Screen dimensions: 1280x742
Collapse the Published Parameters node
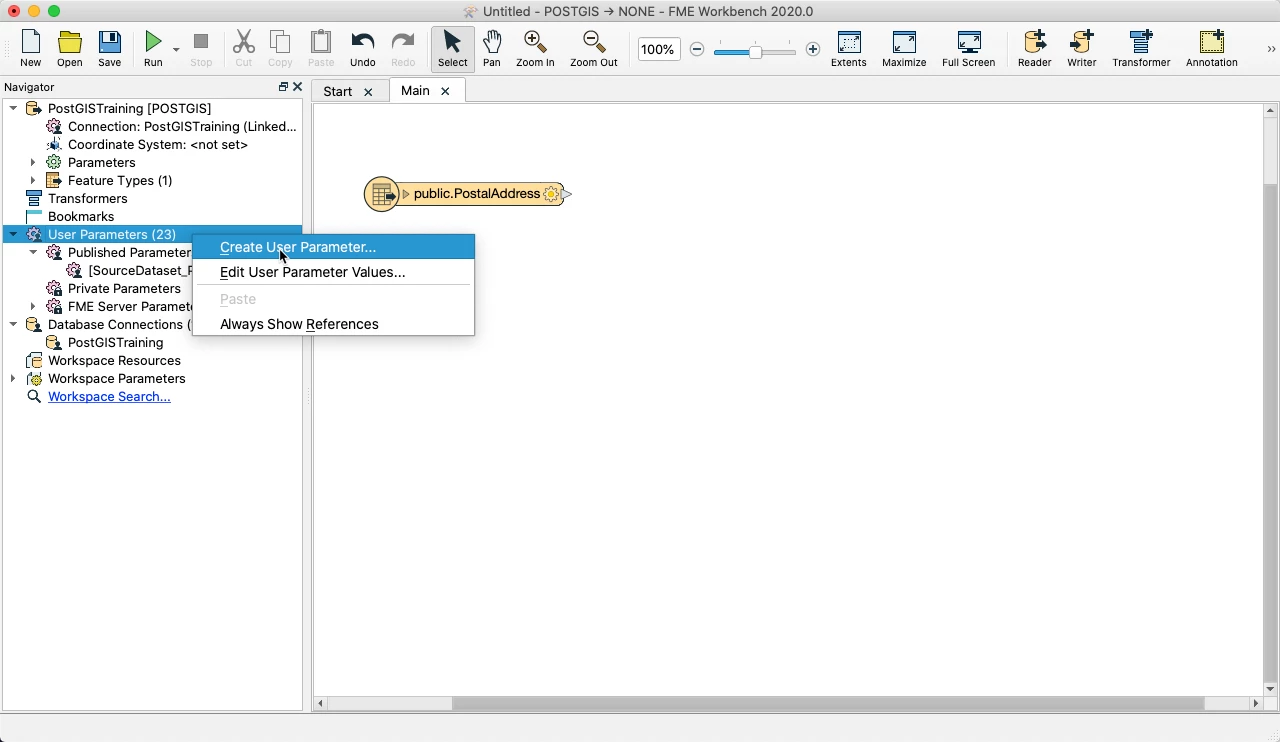[33, 252]
